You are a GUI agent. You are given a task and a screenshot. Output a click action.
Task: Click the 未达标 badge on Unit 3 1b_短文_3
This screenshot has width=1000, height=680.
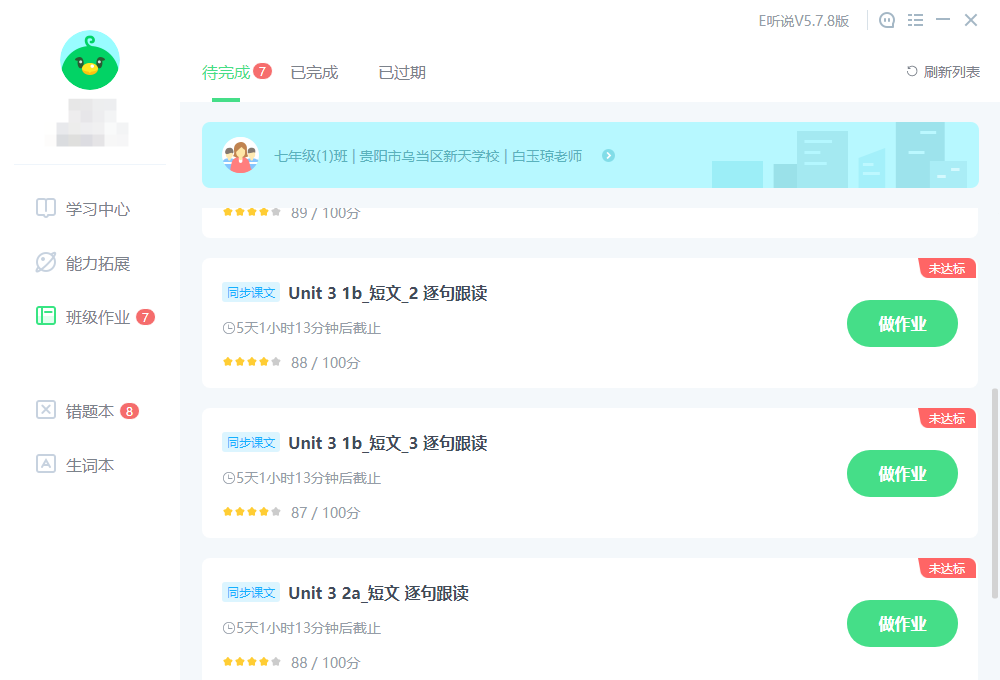click(946, 418)
